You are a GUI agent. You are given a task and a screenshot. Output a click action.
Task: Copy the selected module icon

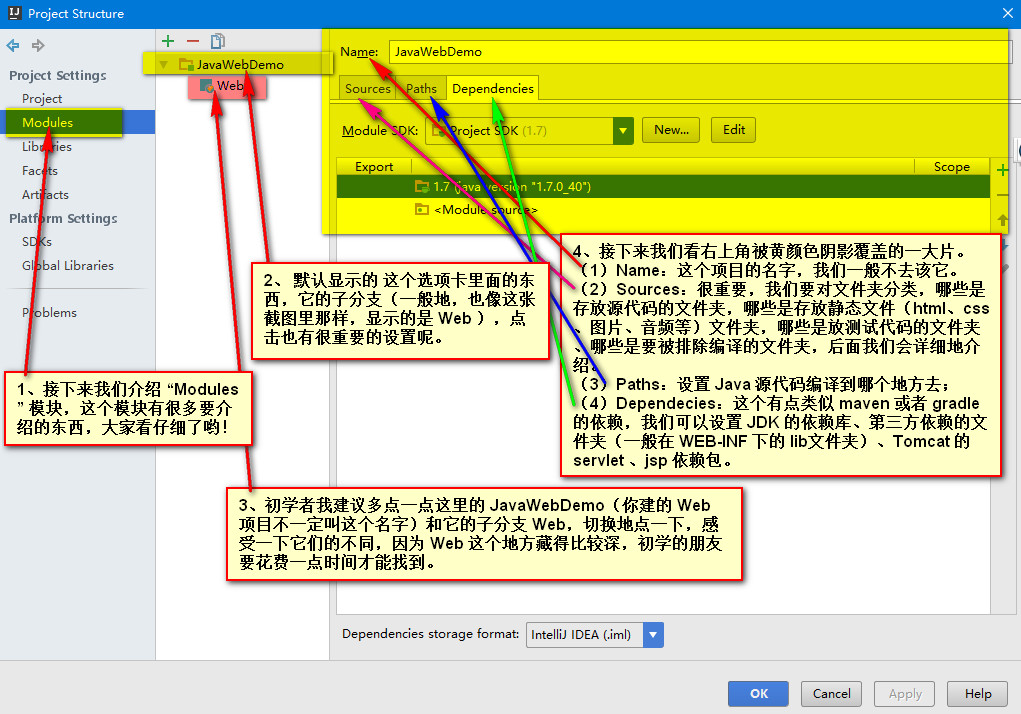pos(217,41)
